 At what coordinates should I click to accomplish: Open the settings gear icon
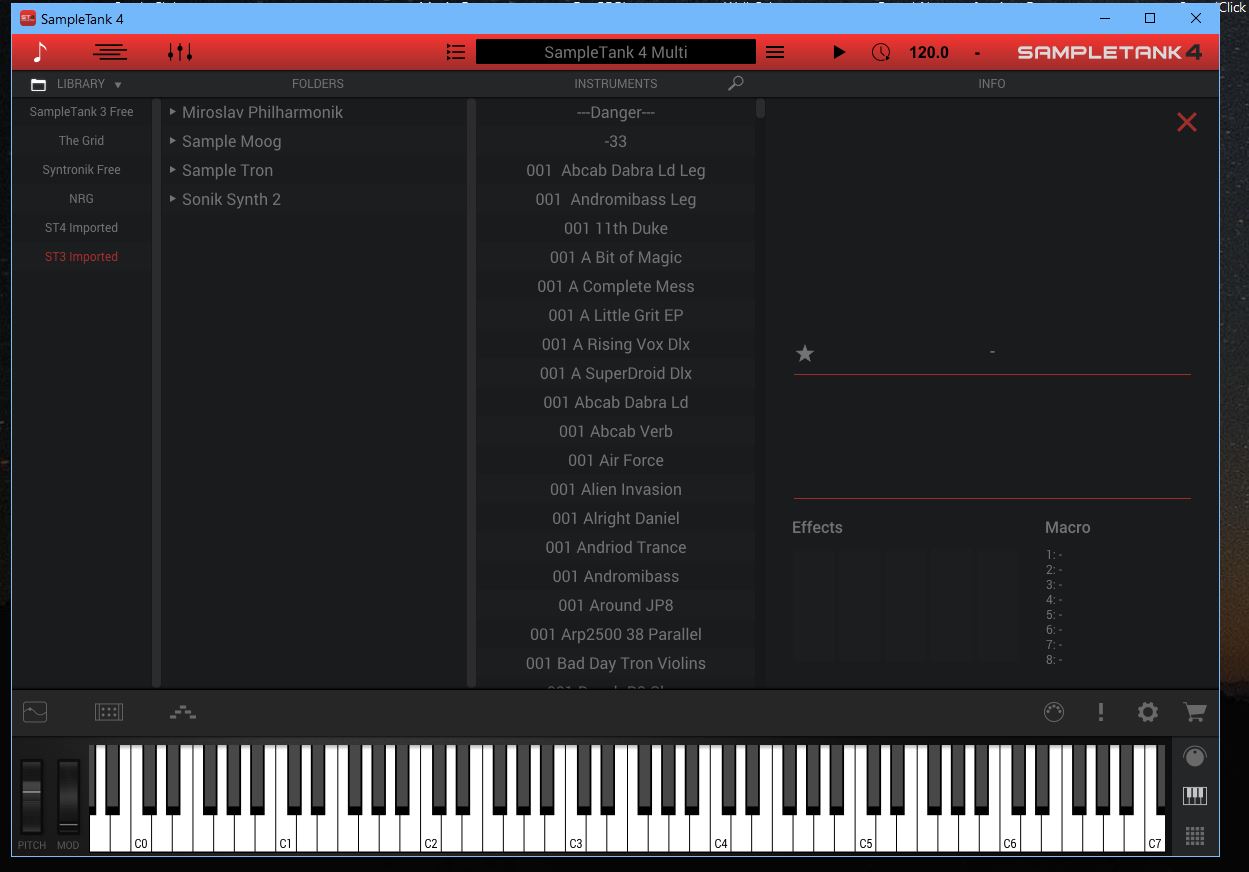tap(1148, 712)
